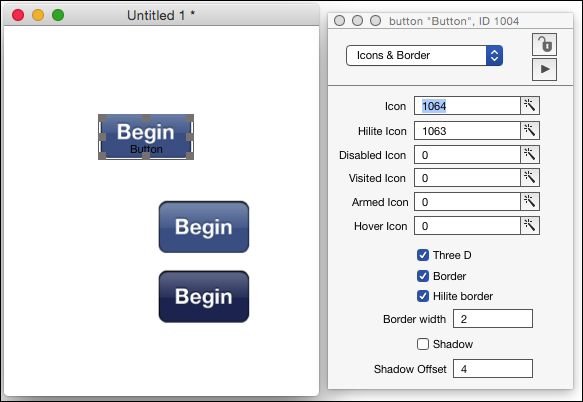This screenshot has height=402, width=583.
Task: Open icon chooser for Disabled Icon
Action: tap(529, 155)
